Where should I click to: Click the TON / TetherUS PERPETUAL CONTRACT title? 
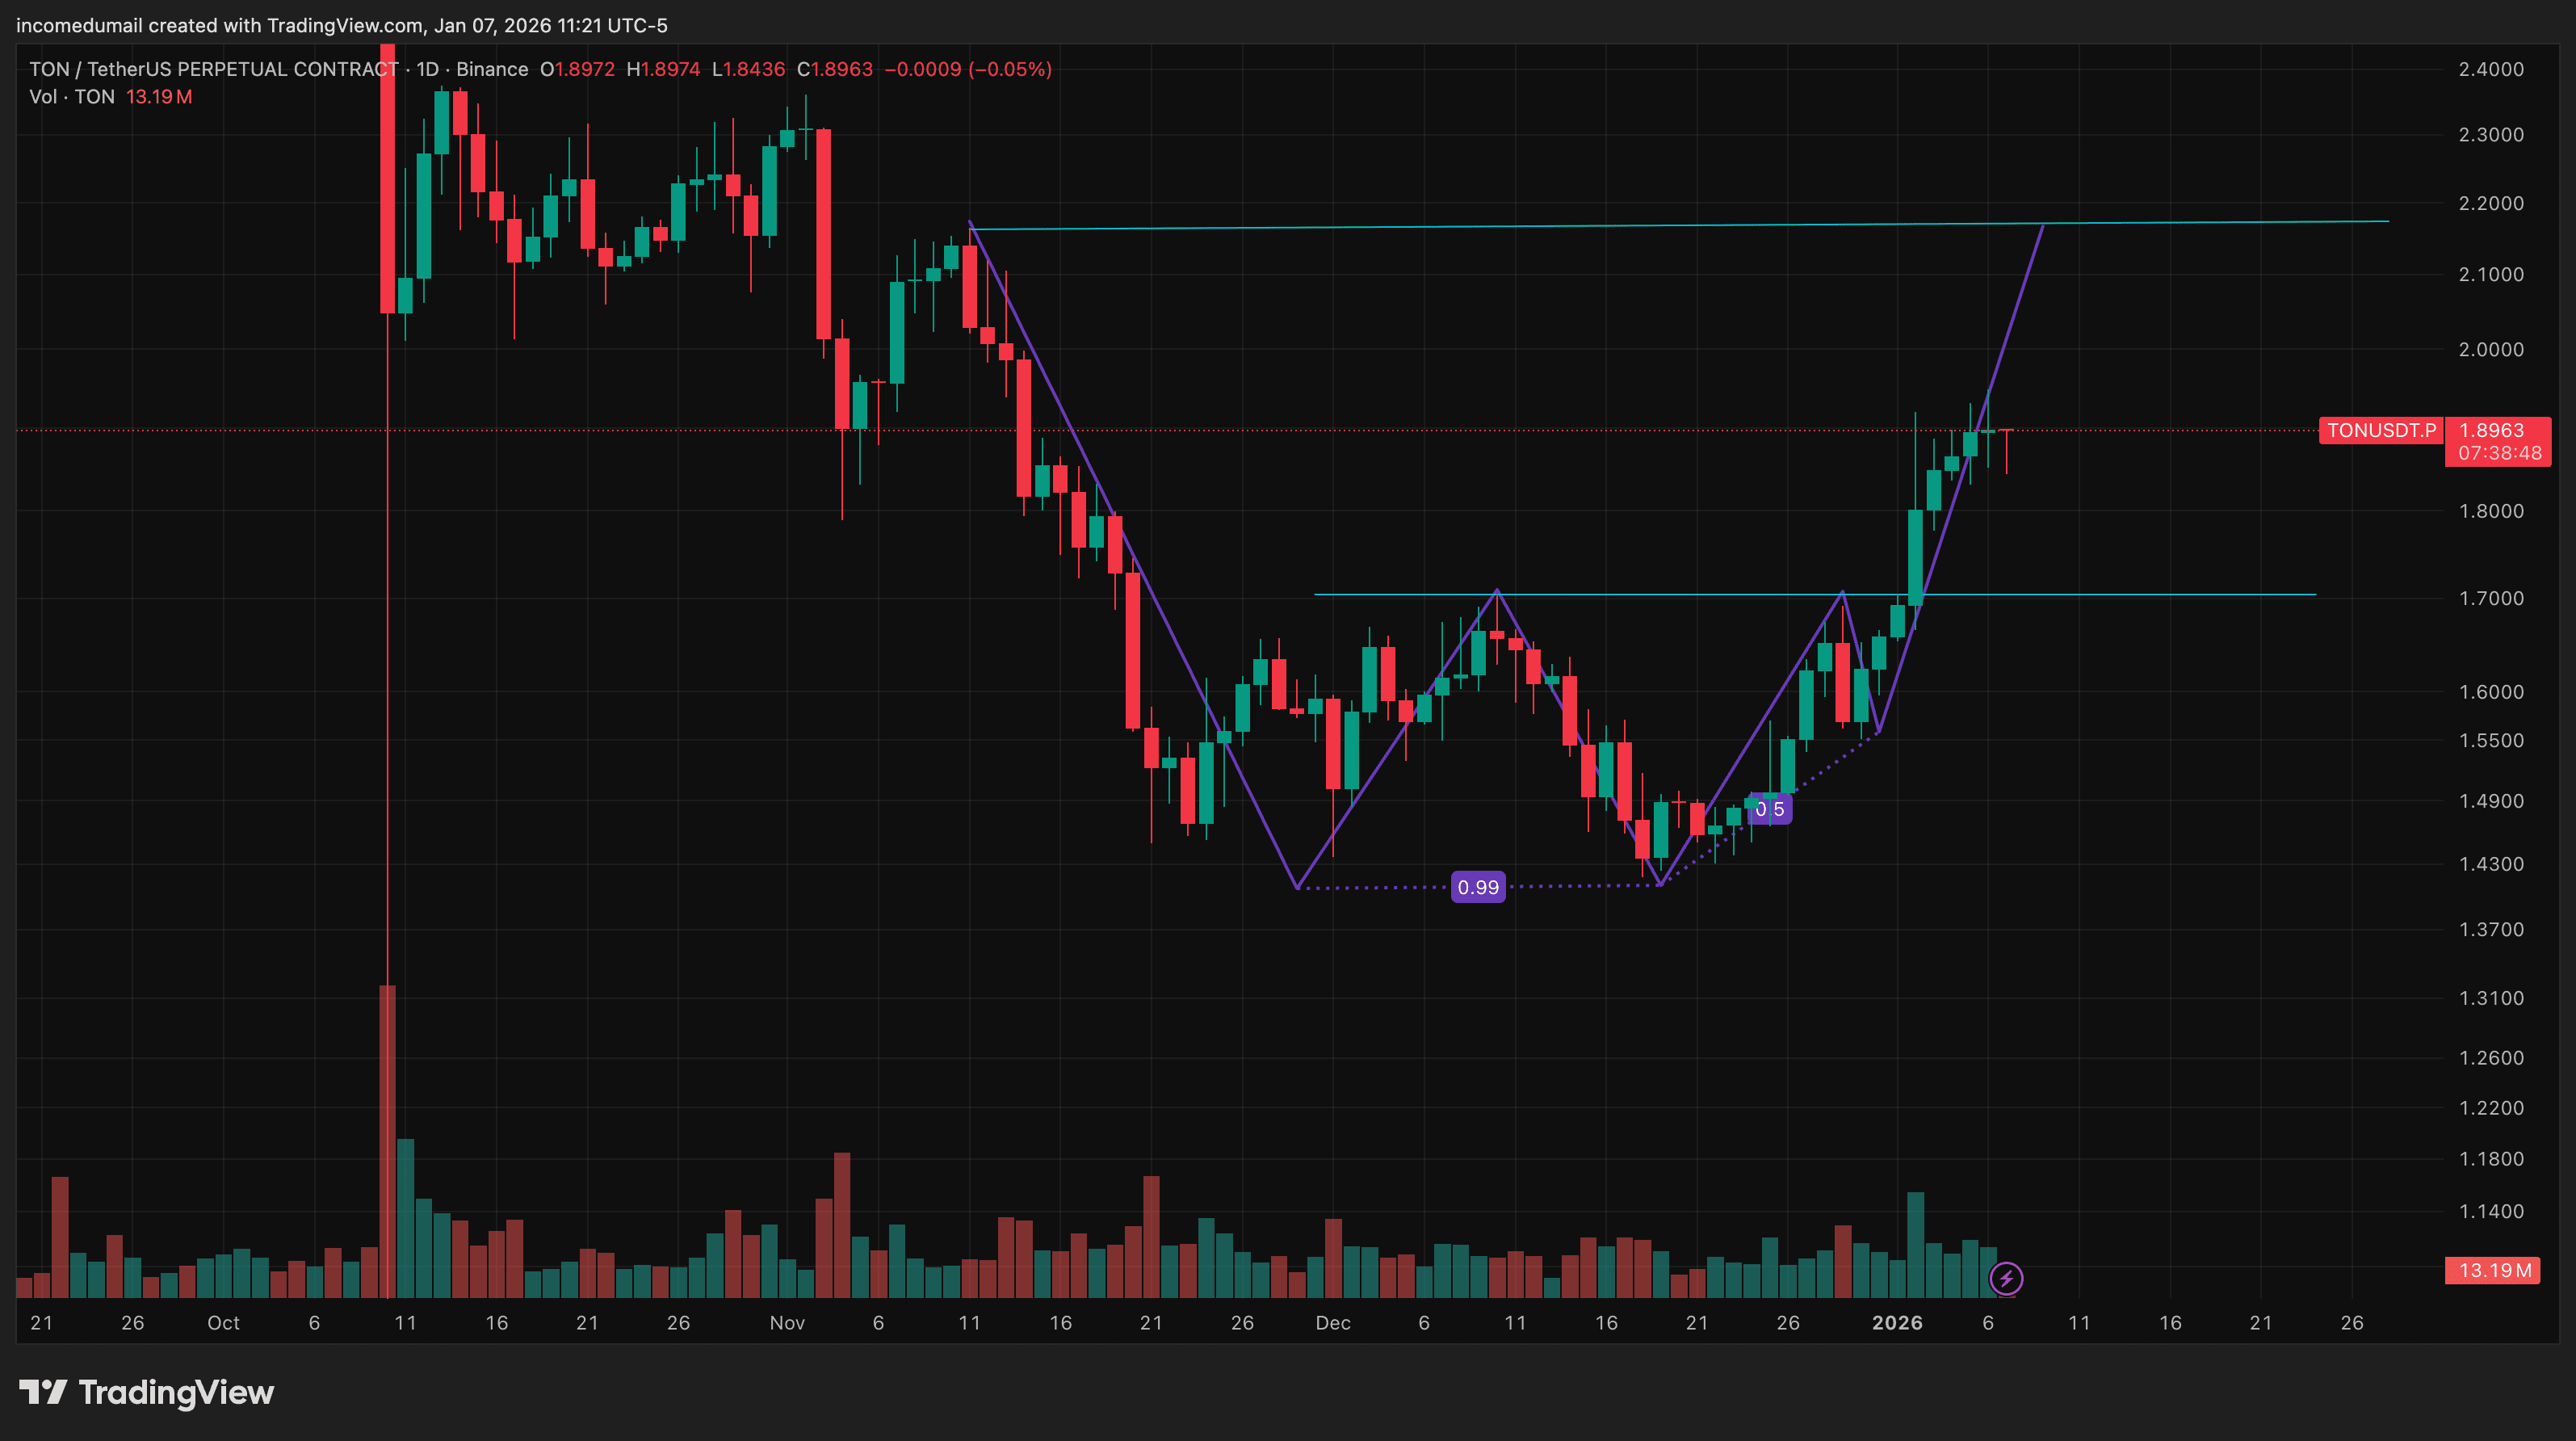click(x=213, y=69)
